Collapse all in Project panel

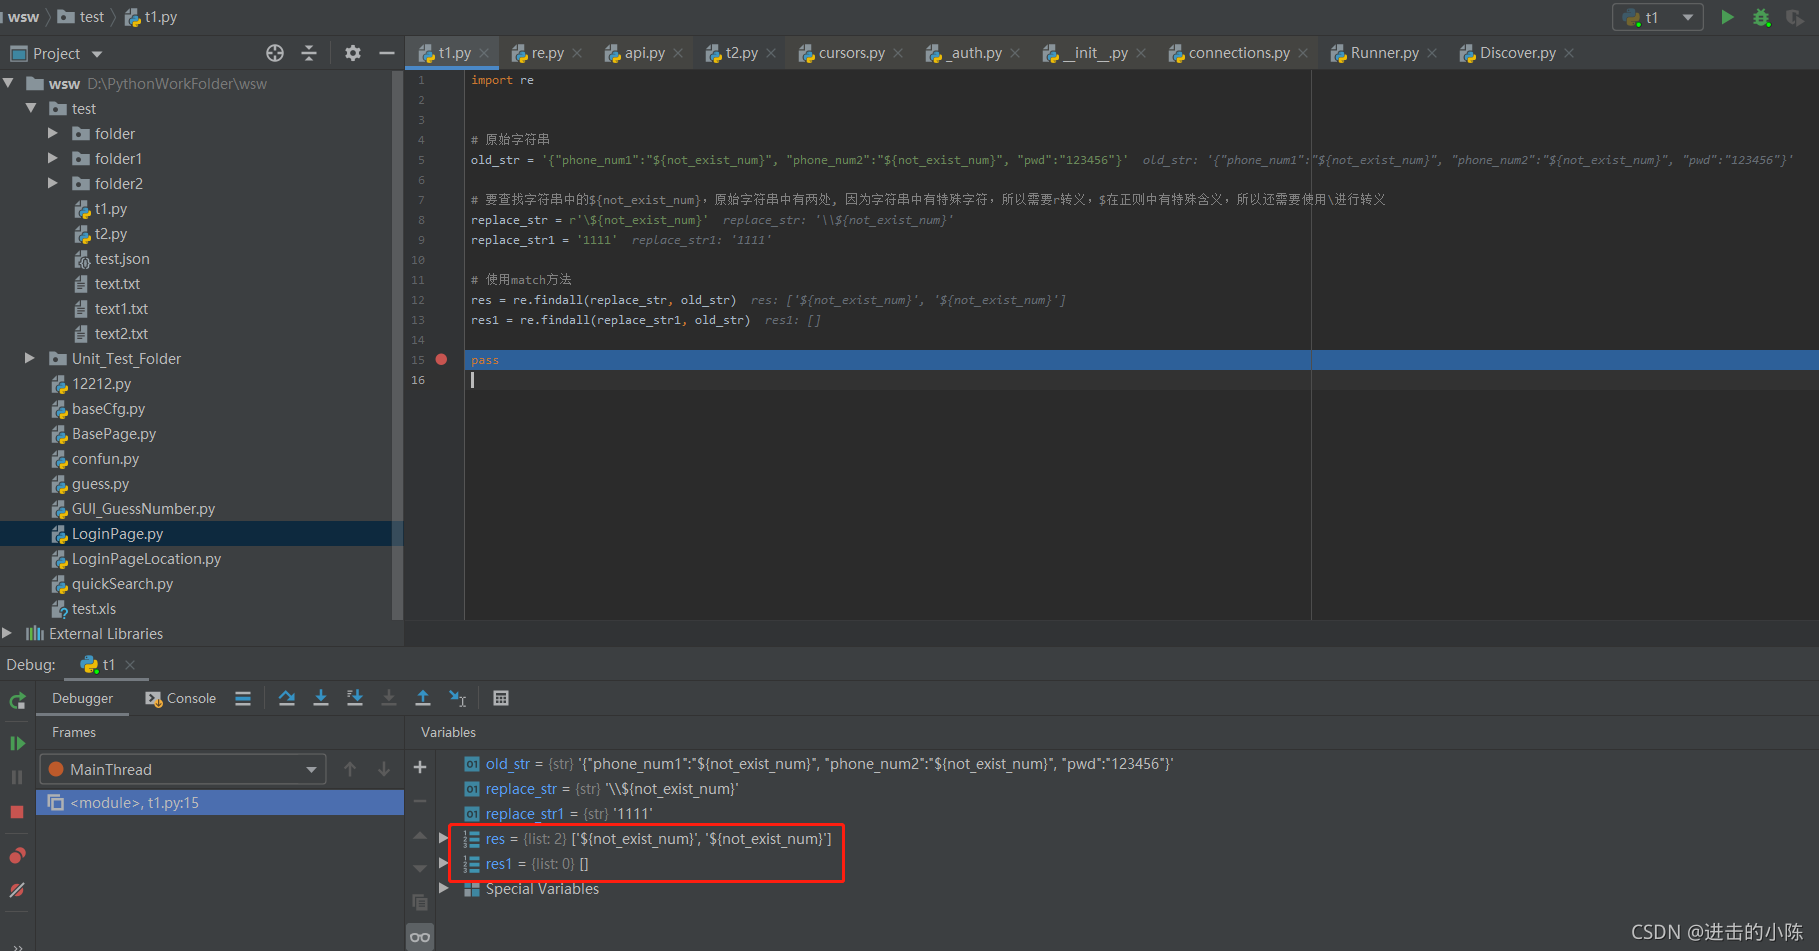pos(309,53)
